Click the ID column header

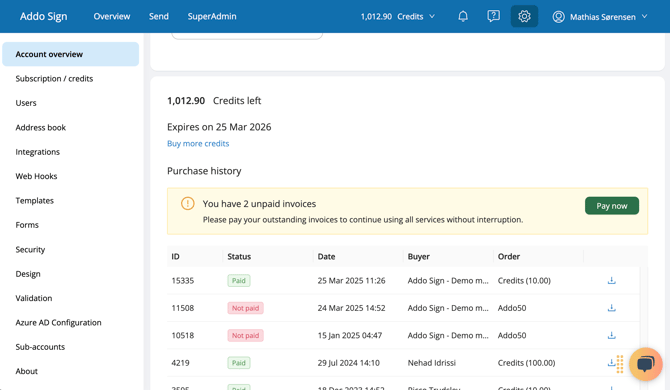pos(176,256)
